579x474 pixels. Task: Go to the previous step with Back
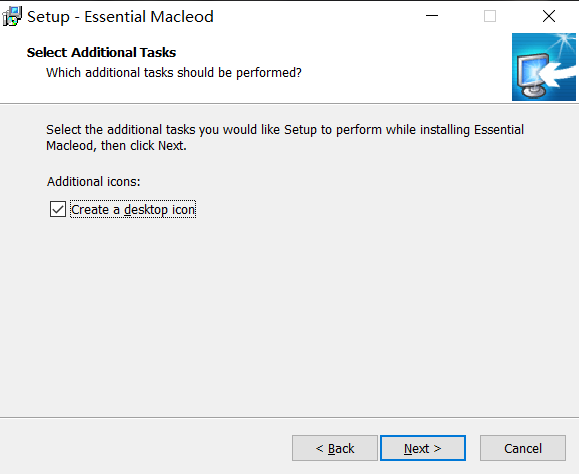[335, 448]
